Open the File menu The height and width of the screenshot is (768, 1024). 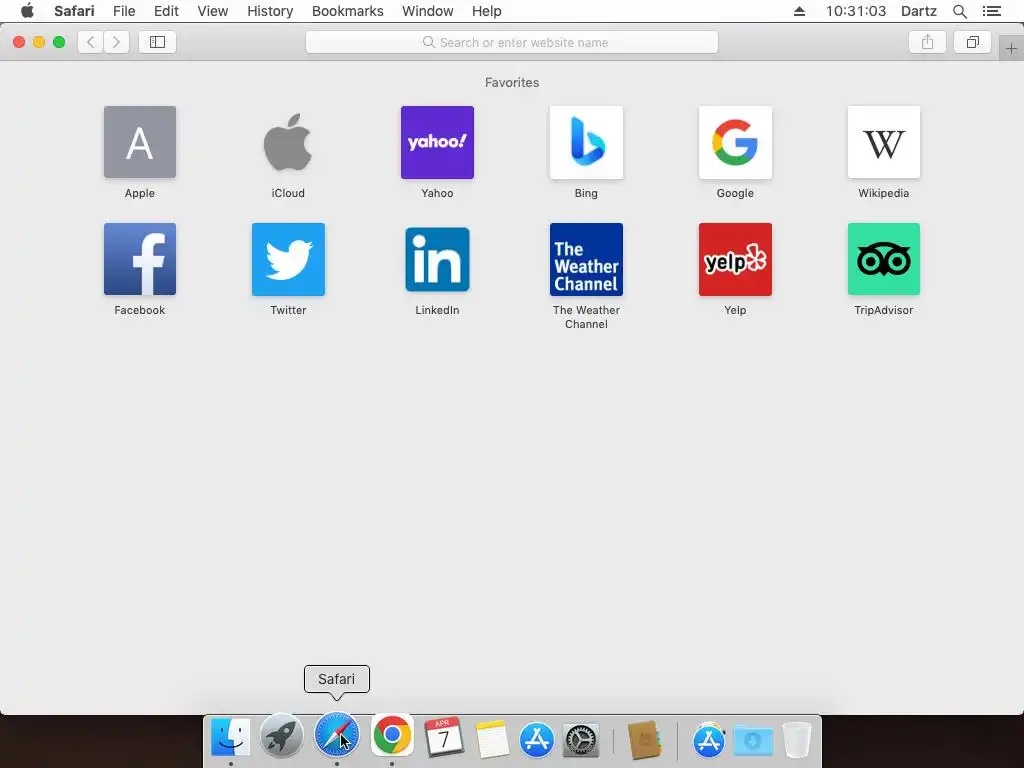[x=124, y=11]
